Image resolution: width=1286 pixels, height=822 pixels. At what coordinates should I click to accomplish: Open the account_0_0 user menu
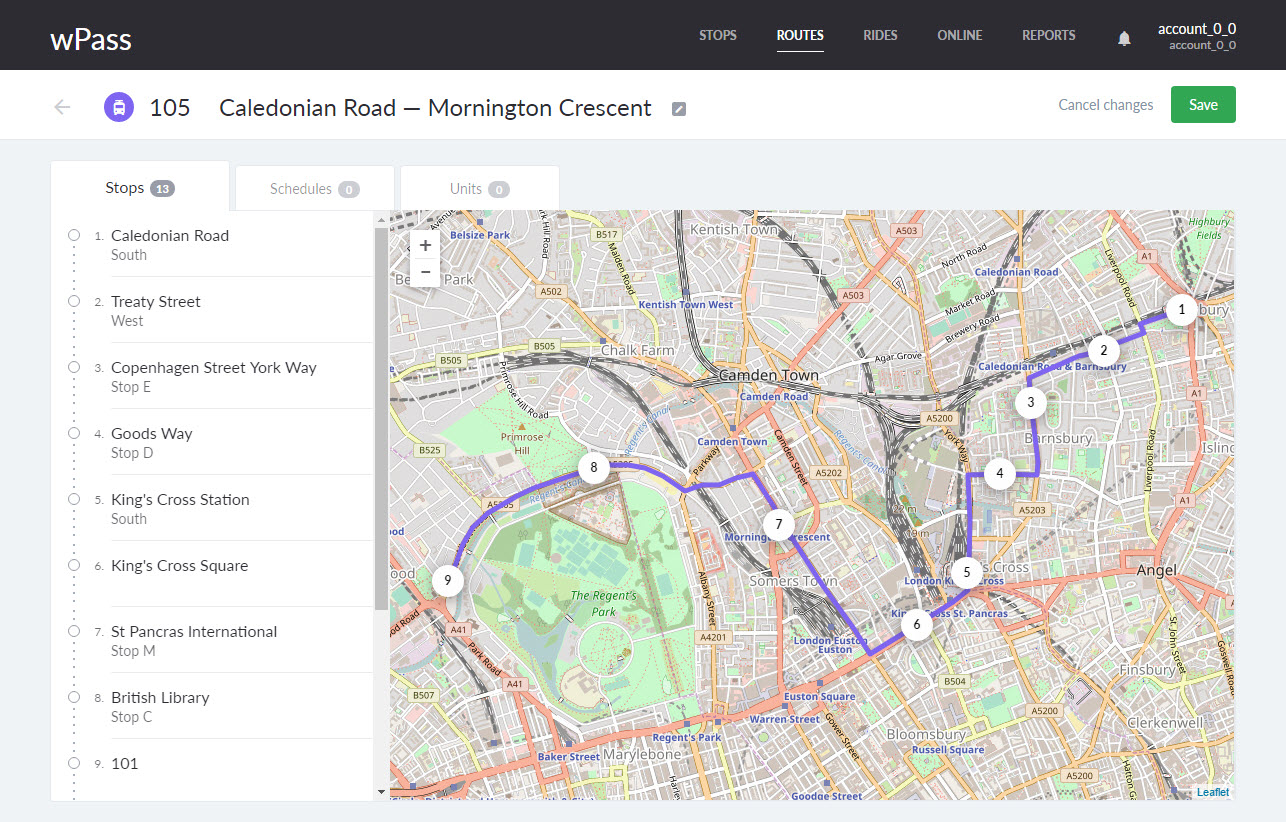1196,36
